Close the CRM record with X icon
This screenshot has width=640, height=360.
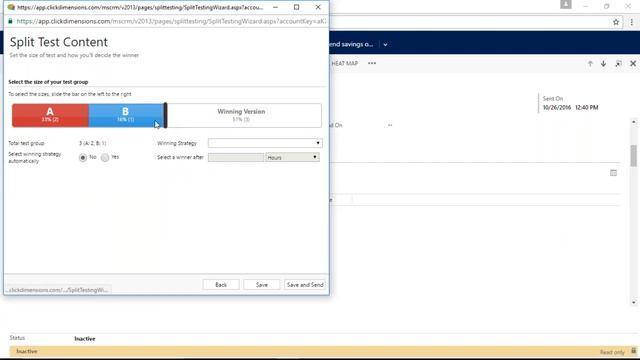click(x=633, y=64)
